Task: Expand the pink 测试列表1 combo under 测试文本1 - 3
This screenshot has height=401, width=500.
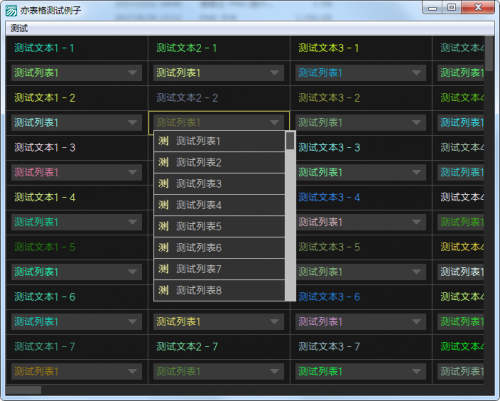Action: tap(77, 172)
